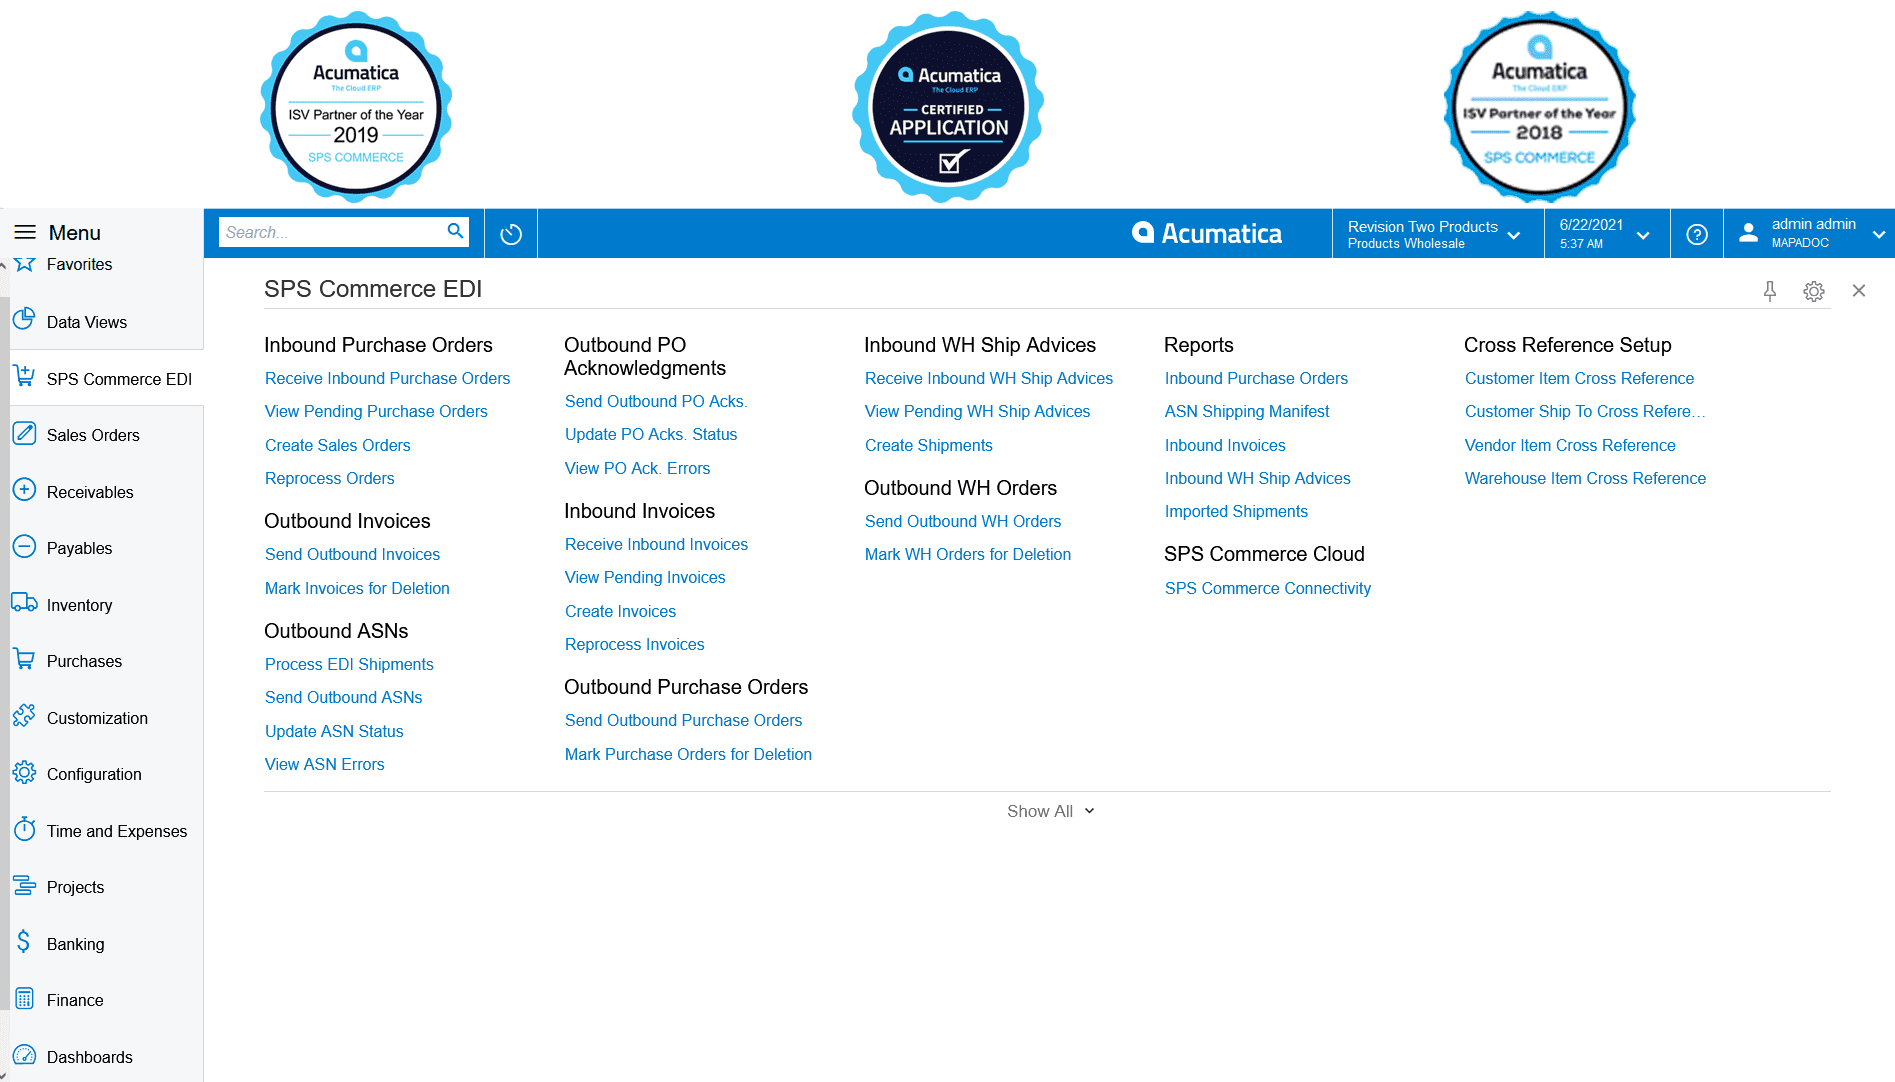The width and height of the screenshot is (1895, 1082).
Task: Open SPS Commerce Connectivity link
Action: [x=1267, y=588]
